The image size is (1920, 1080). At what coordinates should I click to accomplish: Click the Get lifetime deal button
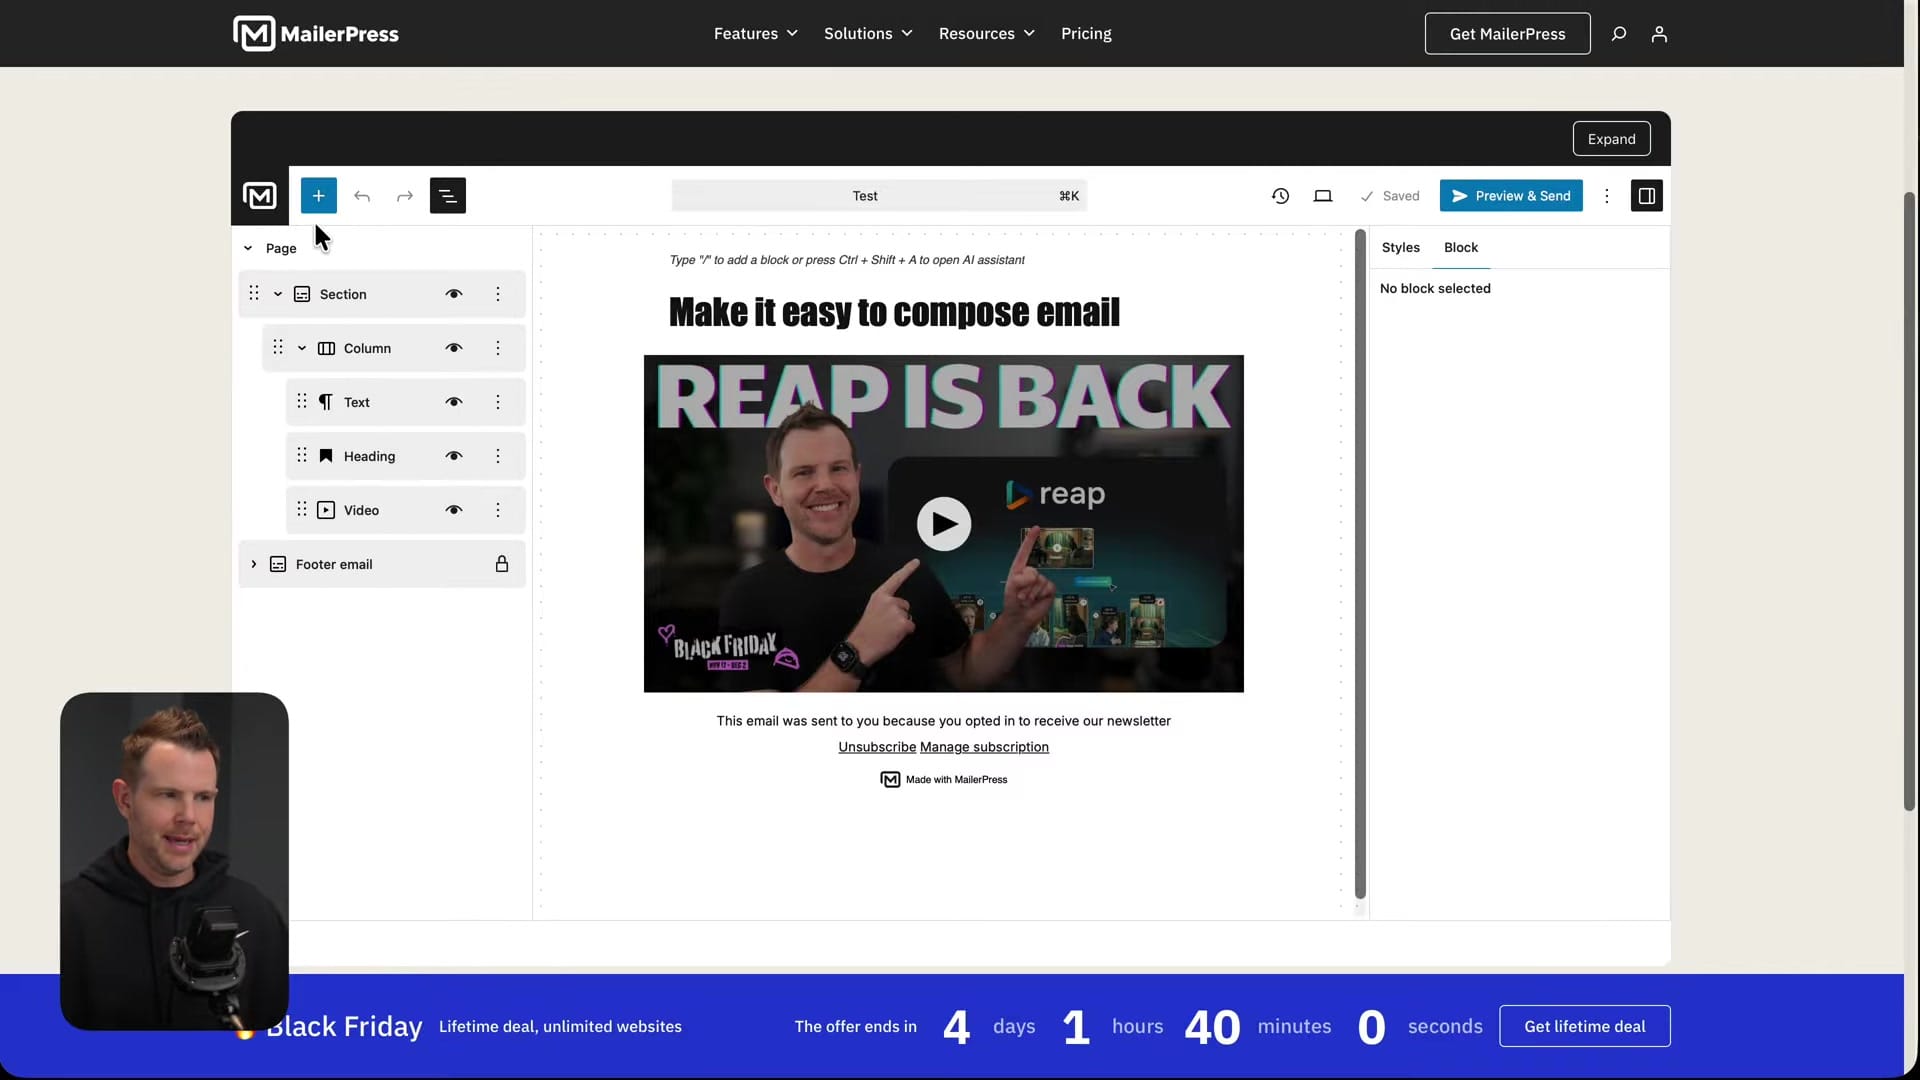(x=1584, y=1026)
